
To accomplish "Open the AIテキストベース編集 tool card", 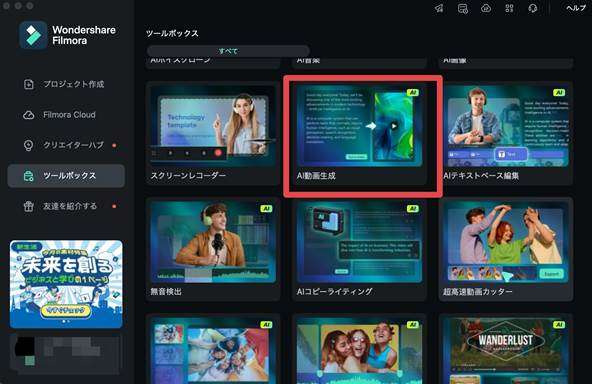I will [x=506, y=133].
